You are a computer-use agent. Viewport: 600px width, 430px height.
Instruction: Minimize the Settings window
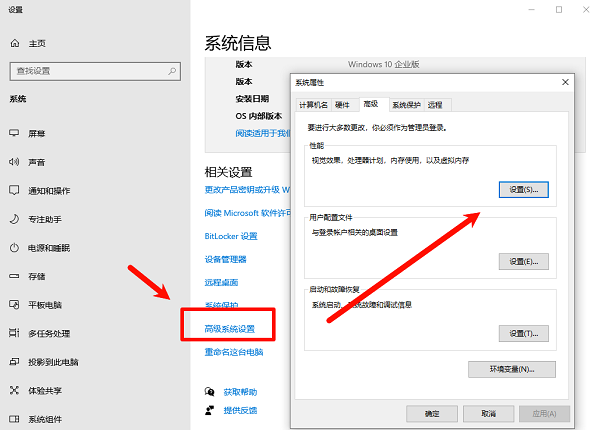tap(532, 10)
